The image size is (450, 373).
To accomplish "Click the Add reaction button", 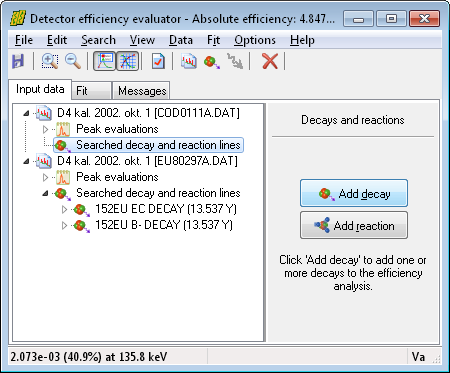I will coord(354,225).
